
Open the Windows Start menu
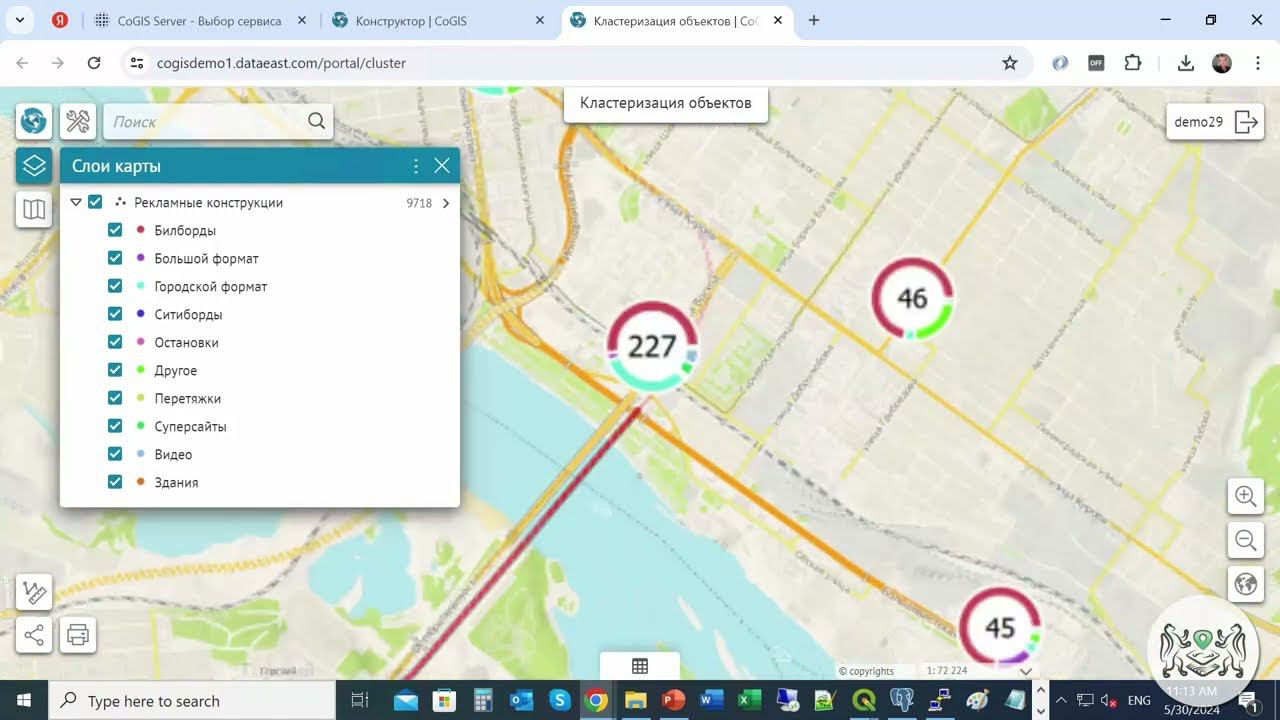click(24, 700)
